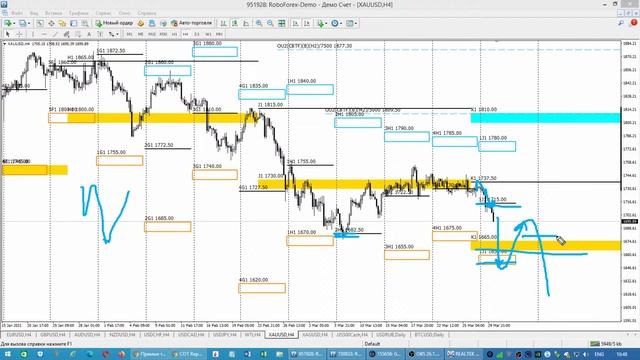Switch chart to line chart mode
Screen dimensions: 640x360
[x=246, y=23]
